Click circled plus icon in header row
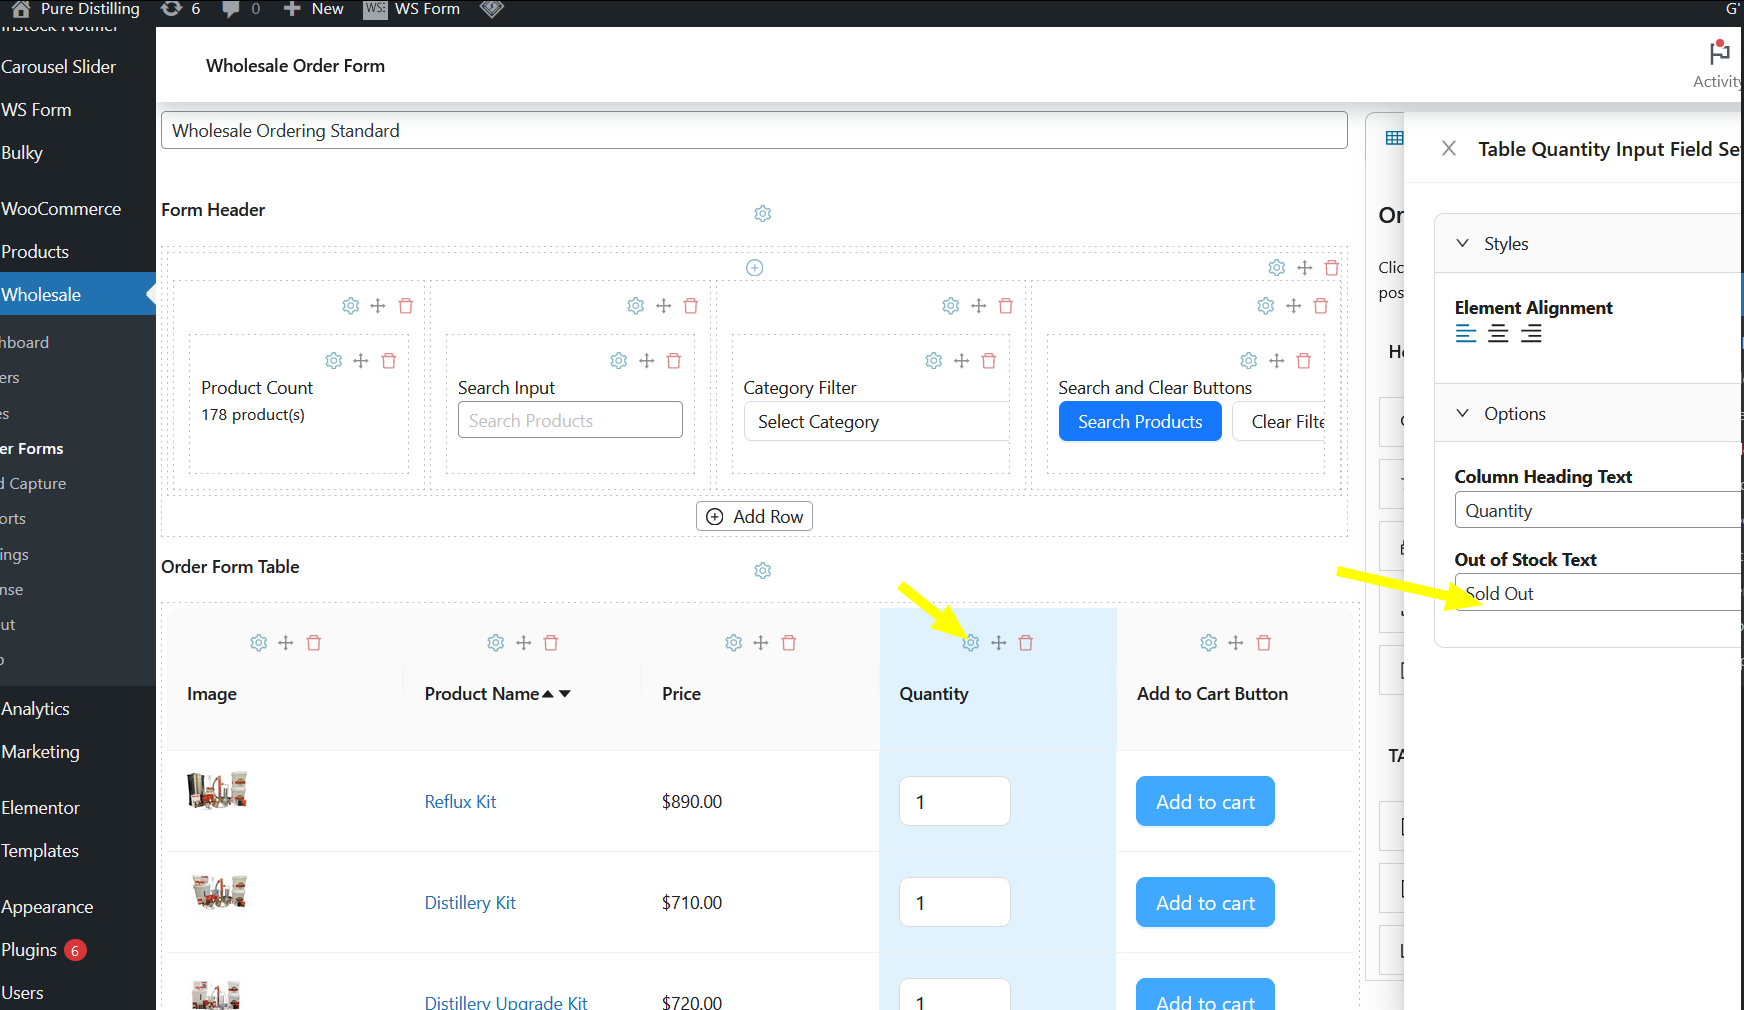1744x1010 pixels. tap(755, 268)
